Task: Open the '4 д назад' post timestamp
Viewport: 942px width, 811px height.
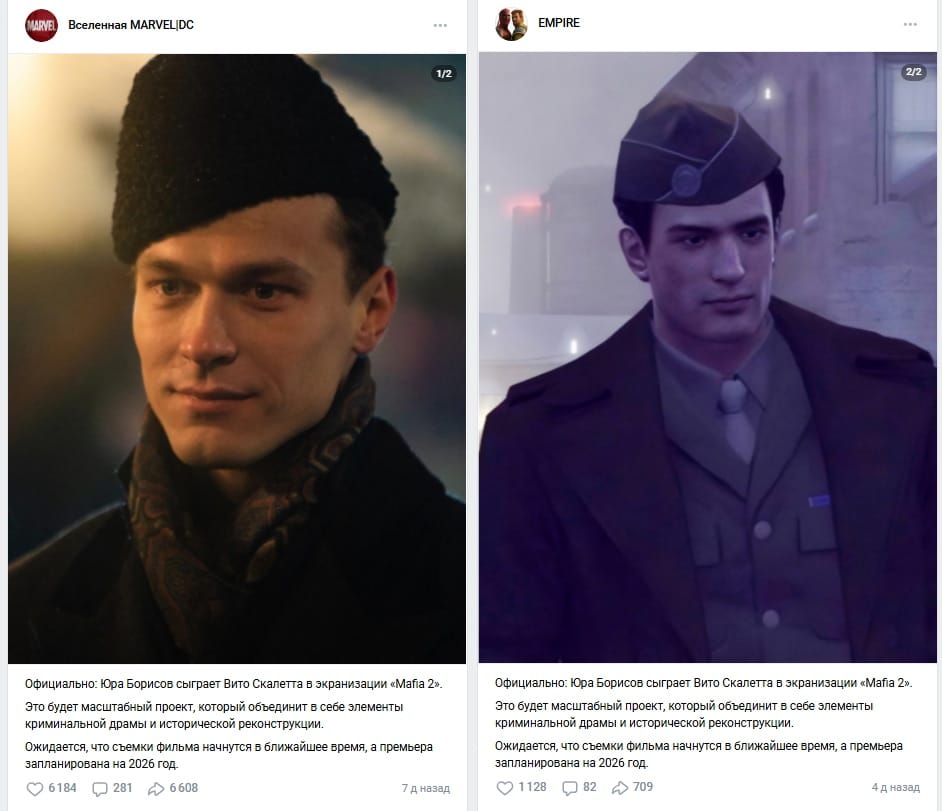Action: (x=895, y=787)
